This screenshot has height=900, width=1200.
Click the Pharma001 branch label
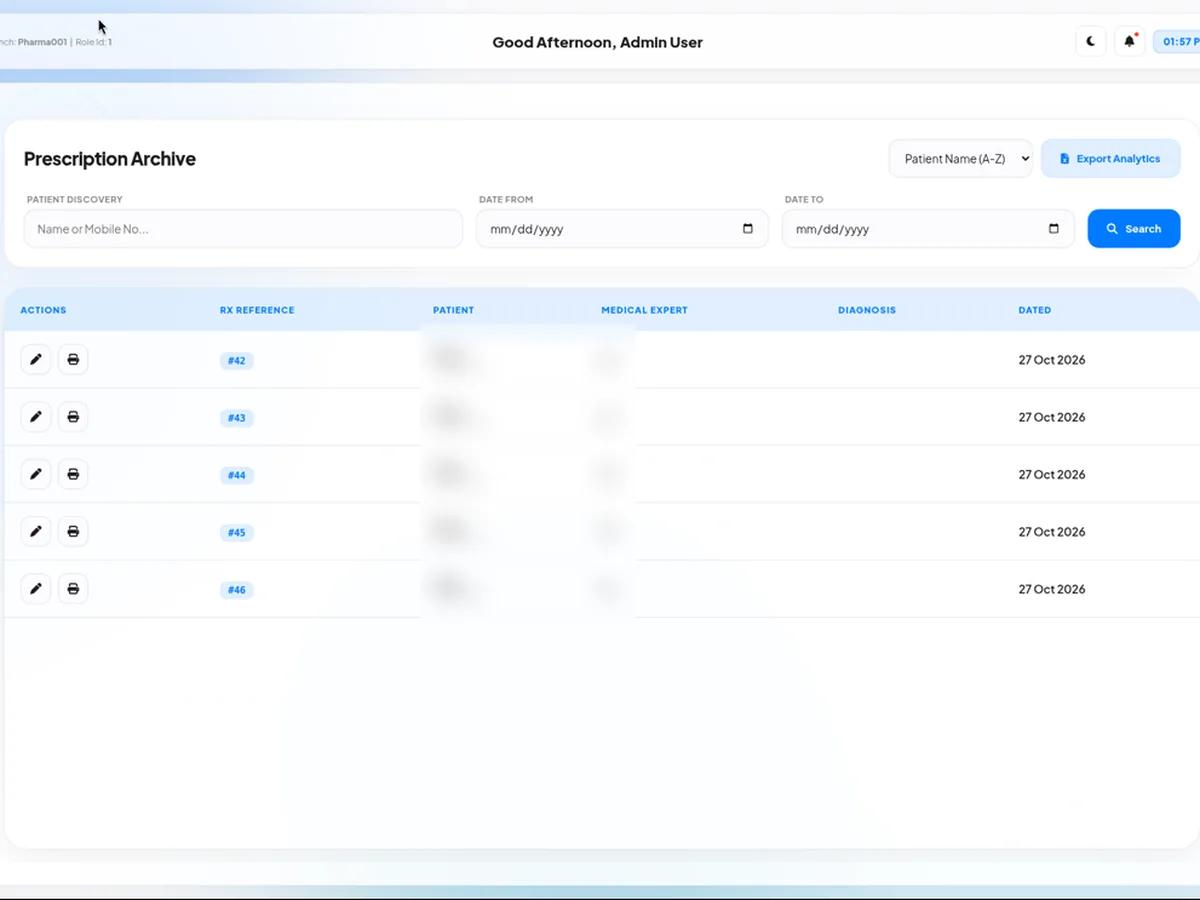click(x=42, y=42)
